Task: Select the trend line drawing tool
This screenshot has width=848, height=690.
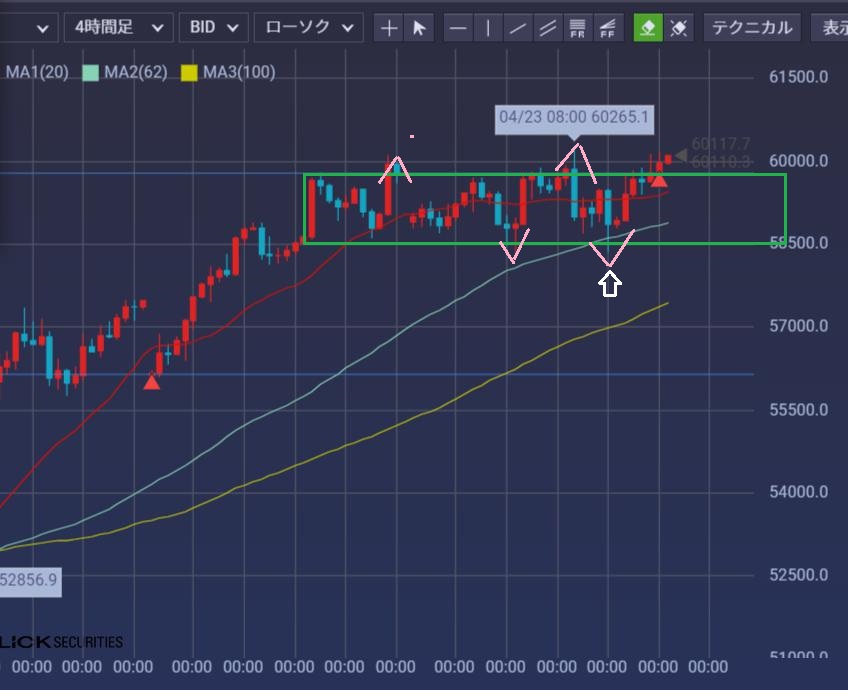Action: 518,28
